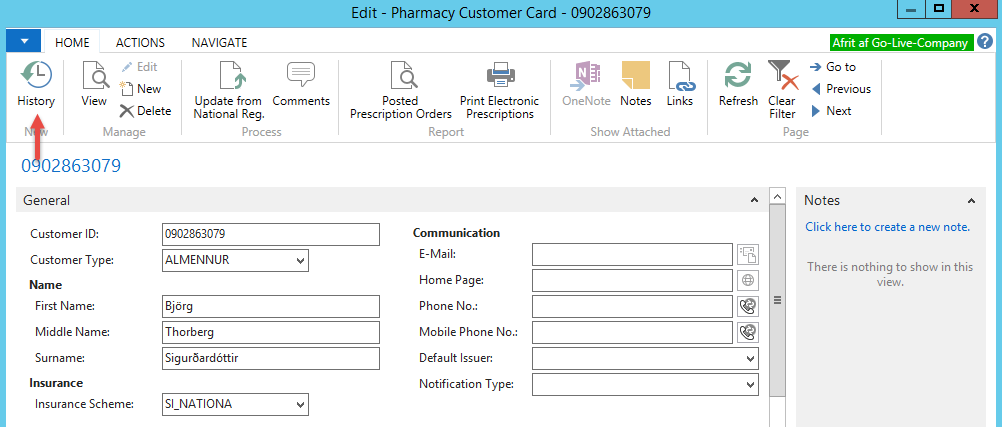This screenshot has width=1002, height=427.
Task: Click the globe icon beside Home Page
Action: (x=747, y=280)
